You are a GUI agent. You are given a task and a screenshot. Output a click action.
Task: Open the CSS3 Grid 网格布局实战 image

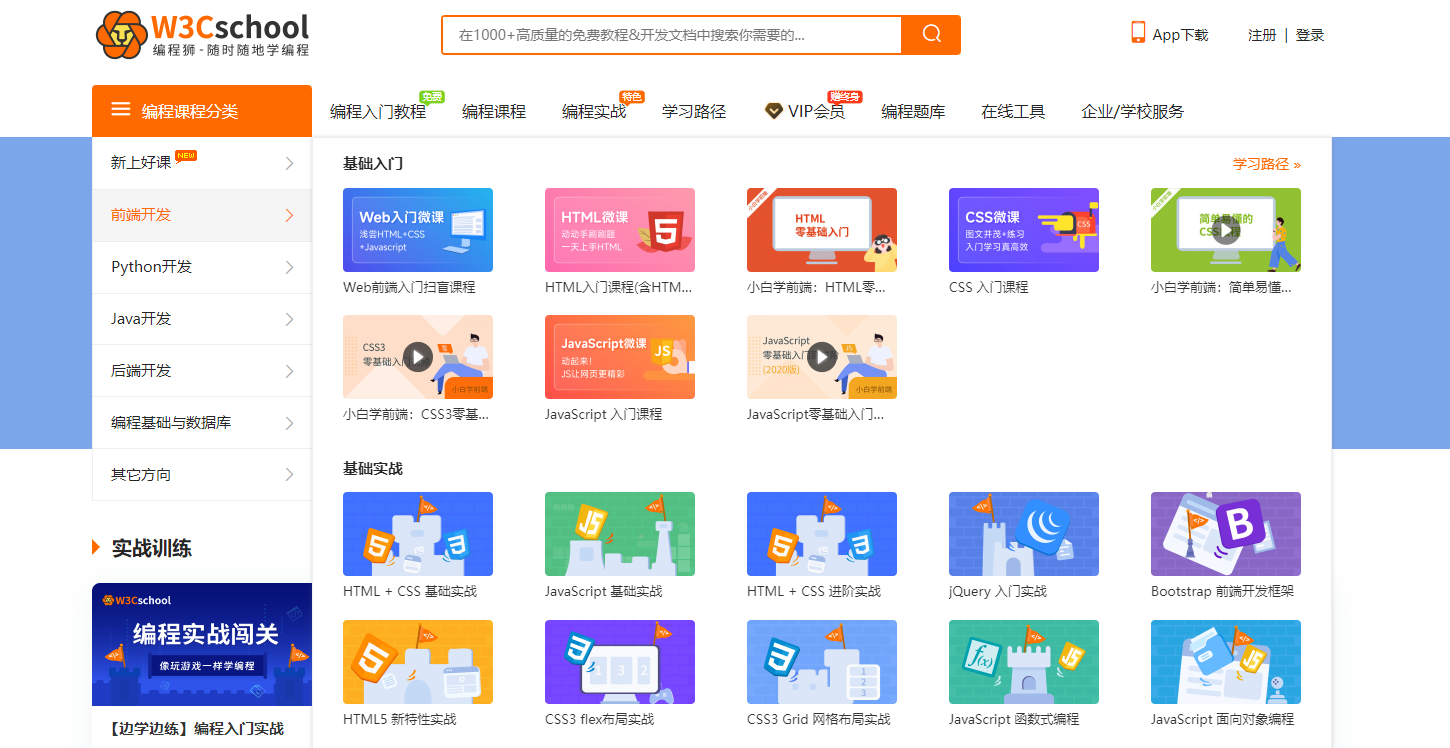[x=822, y=662]
